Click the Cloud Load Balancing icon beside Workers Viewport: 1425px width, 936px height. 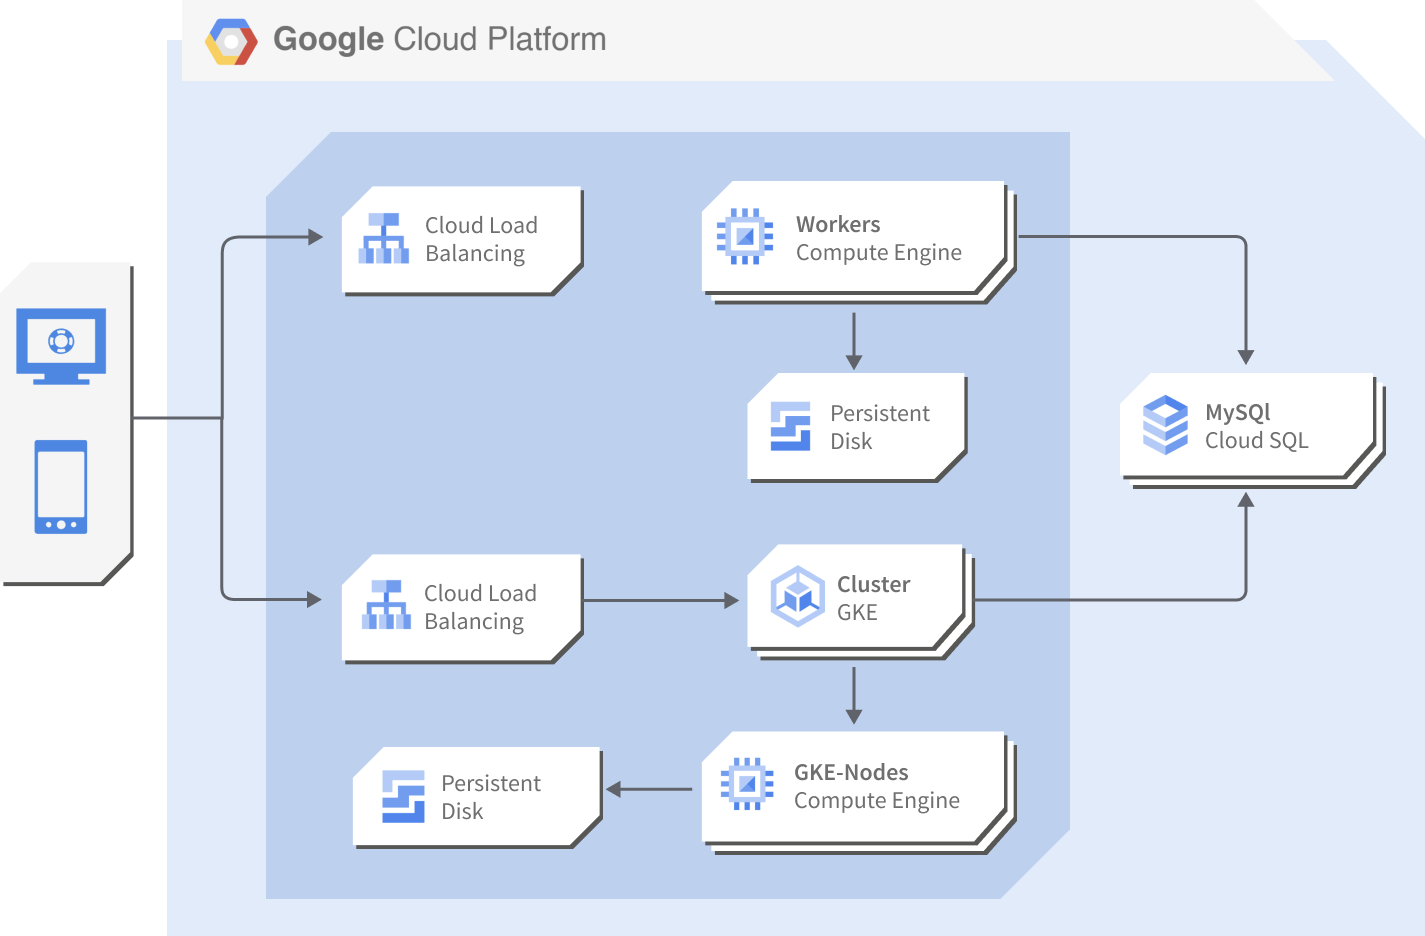pos(384,238)
